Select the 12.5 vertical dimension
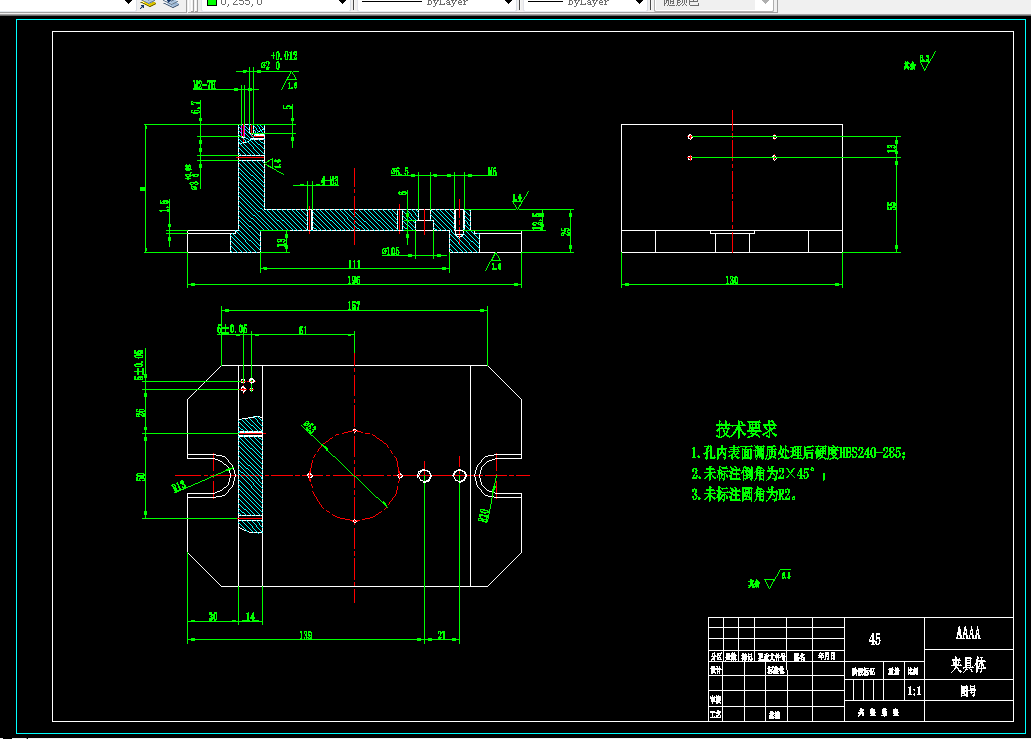The height and width of the screenshot is (739, 1031). pos(539,221)
